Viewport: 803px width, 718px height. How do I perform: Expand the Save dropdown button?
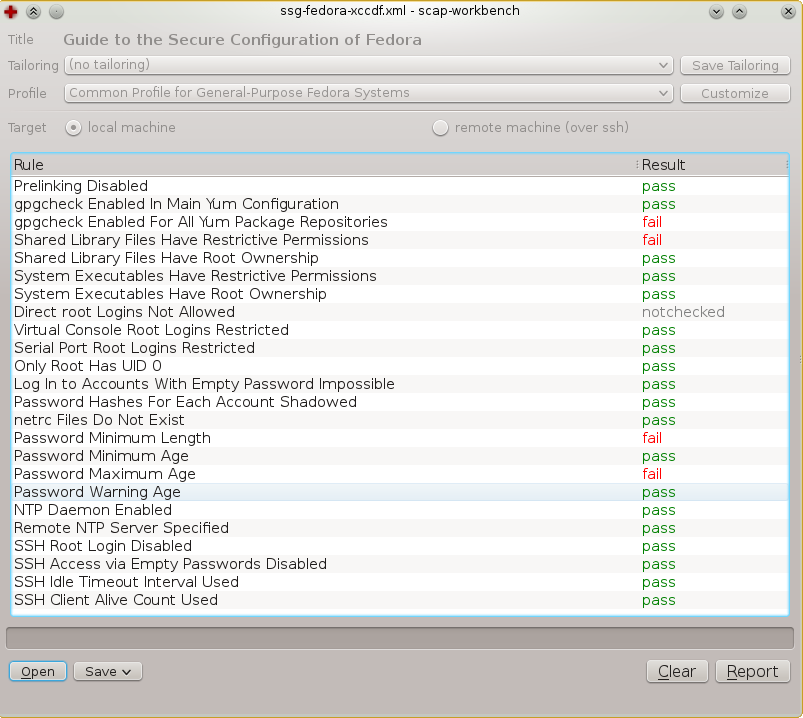click(x=108, y=672)
